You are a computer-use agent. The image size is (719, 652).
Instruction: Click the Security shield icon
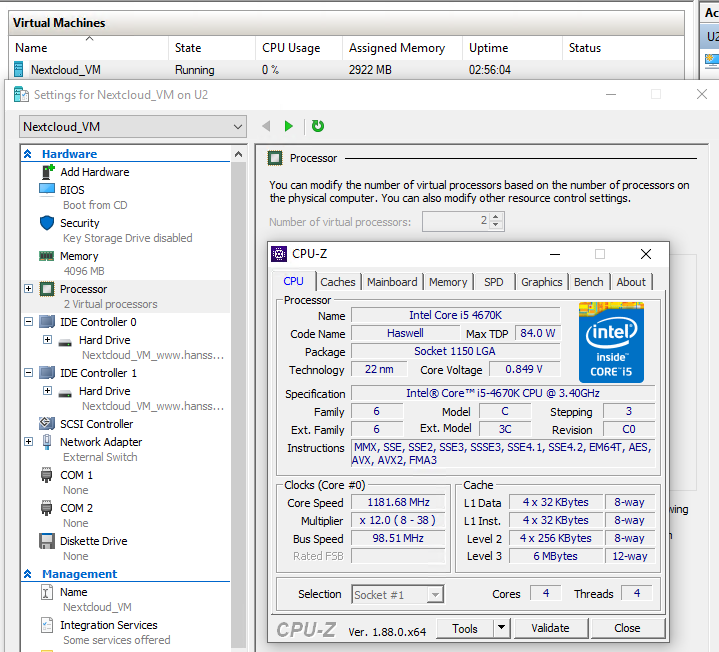click(47, 223)
